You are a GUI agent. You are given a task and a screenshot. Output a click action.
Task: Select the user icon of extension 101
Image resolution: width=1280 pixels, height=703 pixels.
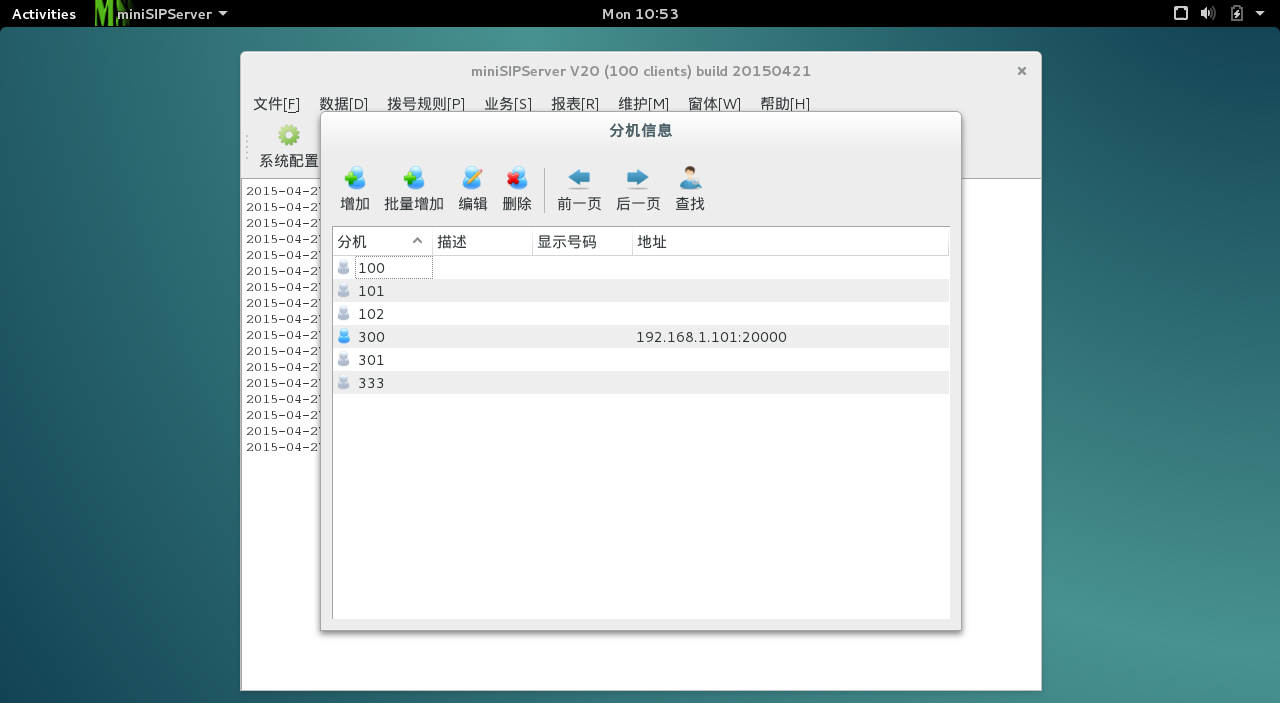[344, 291]
